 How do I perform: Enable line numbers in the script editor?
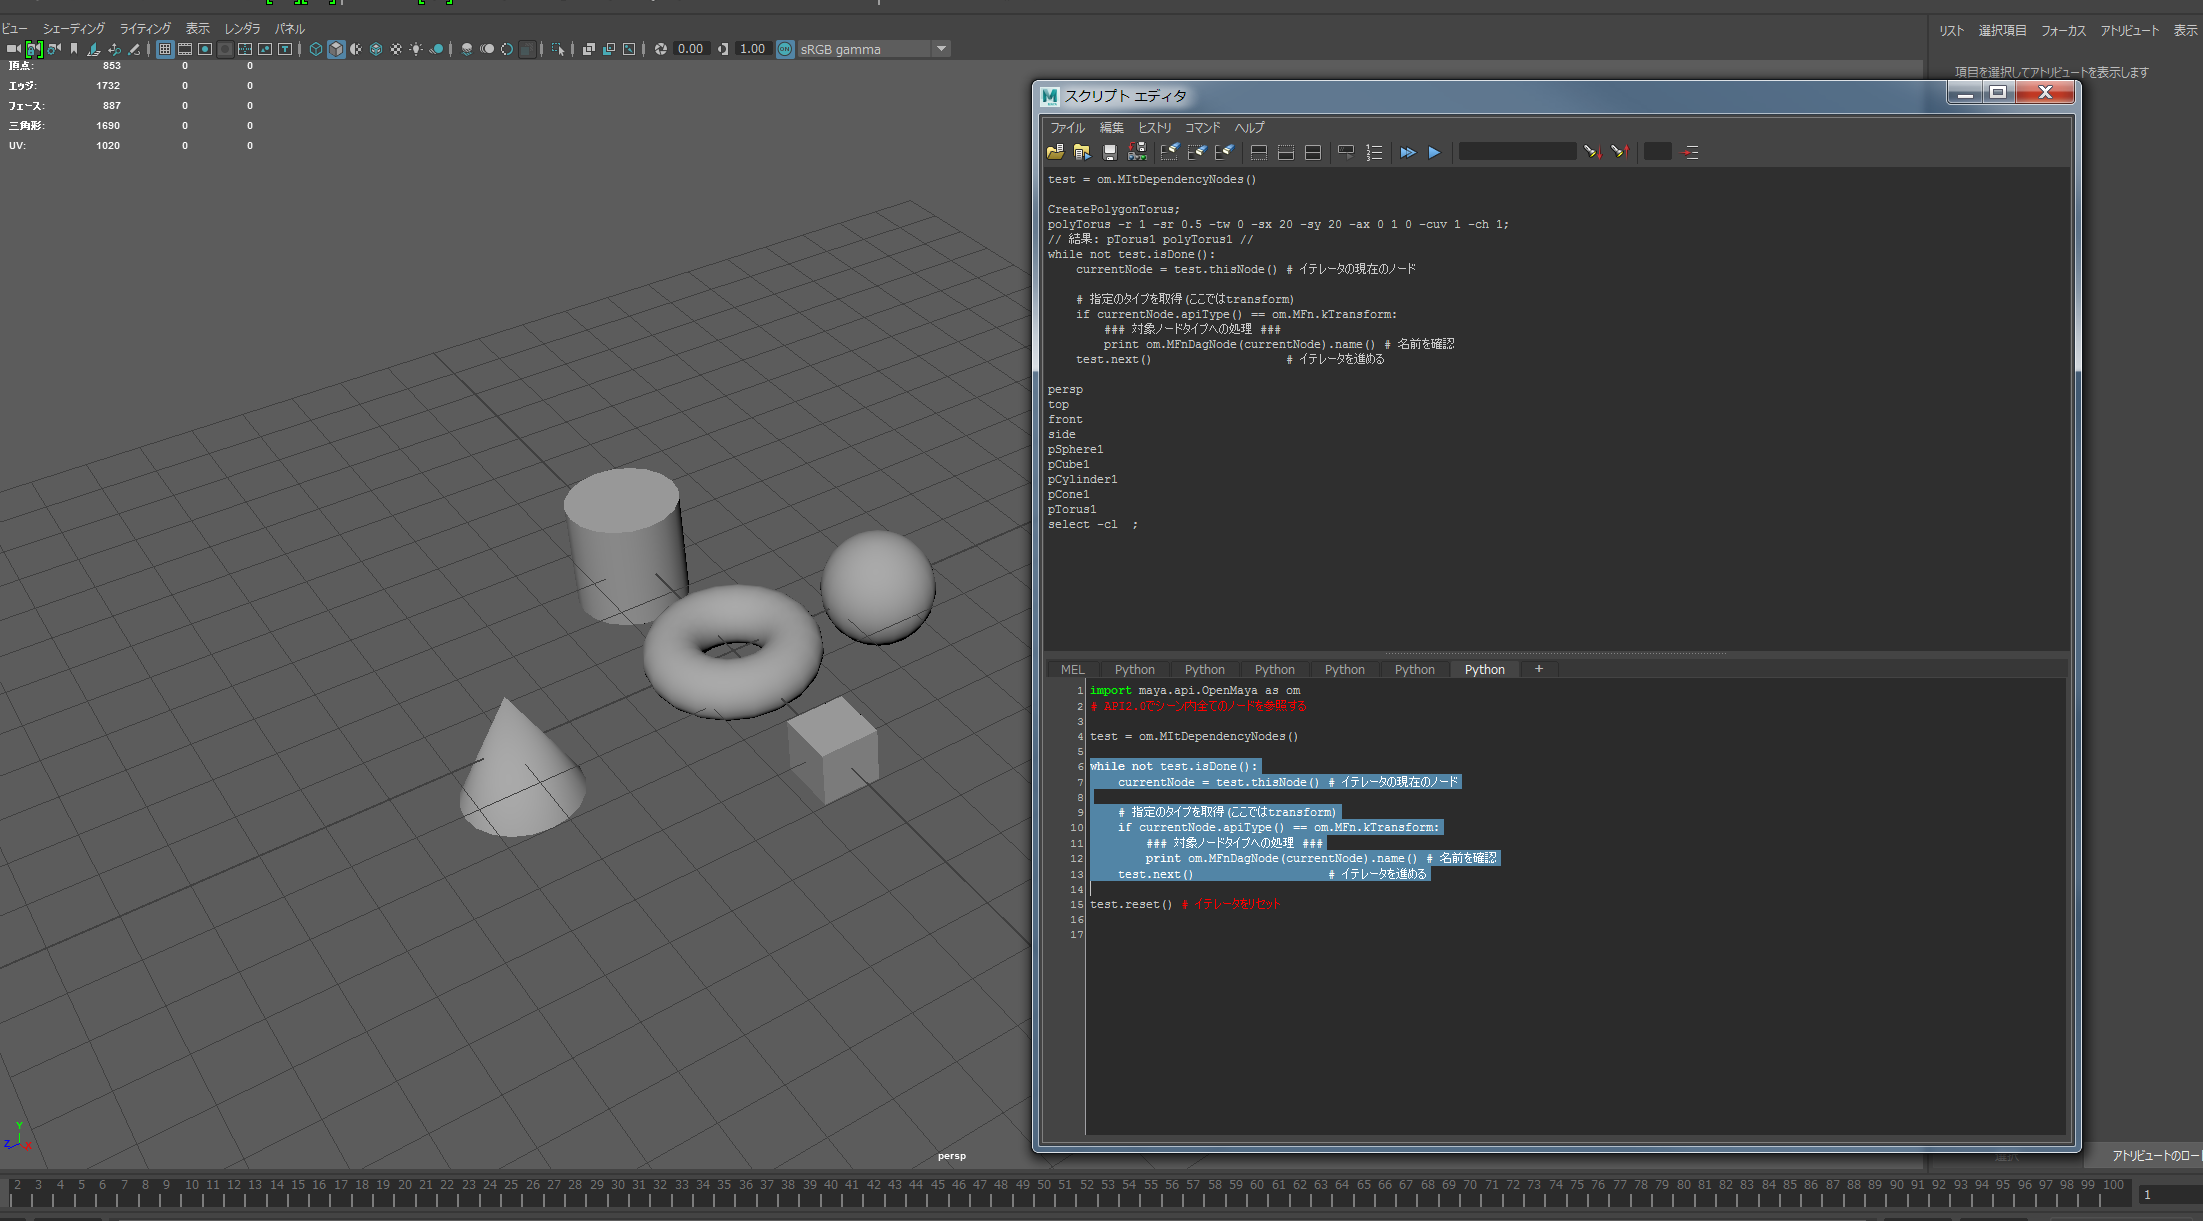[x=1373, y=152]
